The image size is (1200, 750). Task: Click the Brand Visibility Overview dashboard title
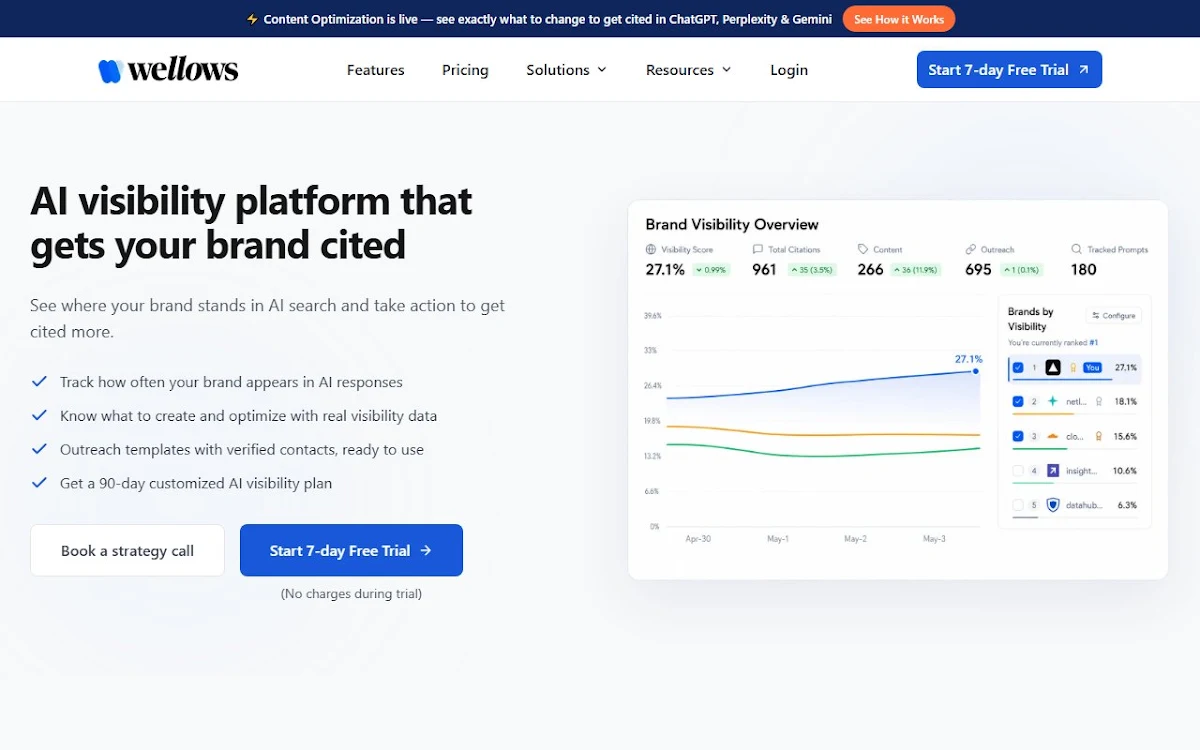(732, 224)
